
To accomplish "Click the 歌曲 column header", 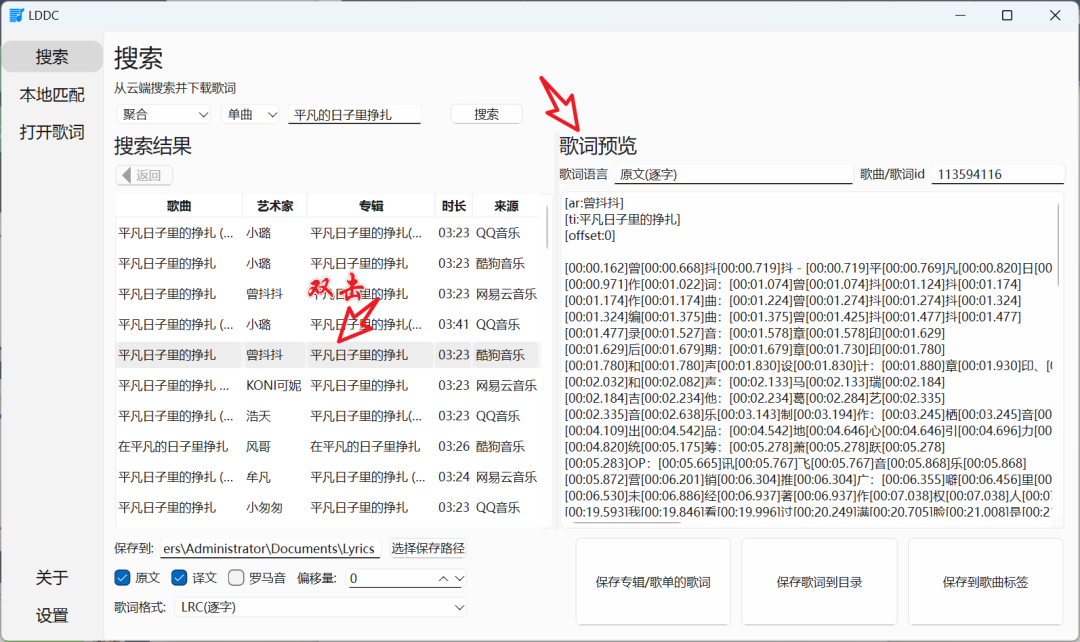I will (179, 206).
